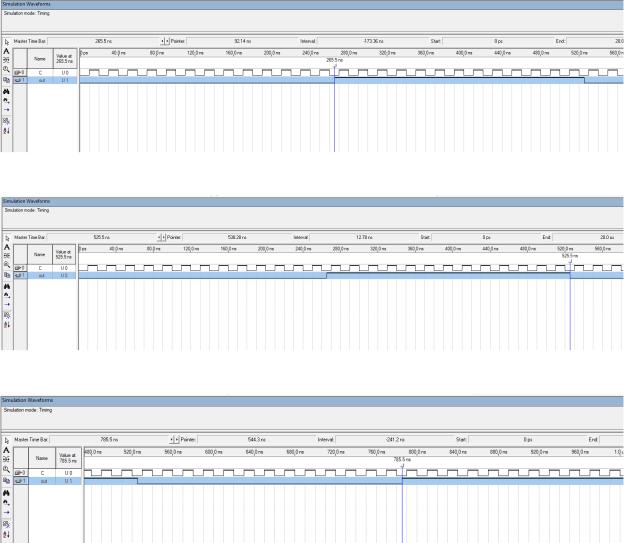
Task: Step the bottom Master Time Bar to the next transition
Action: click(177, 439)
